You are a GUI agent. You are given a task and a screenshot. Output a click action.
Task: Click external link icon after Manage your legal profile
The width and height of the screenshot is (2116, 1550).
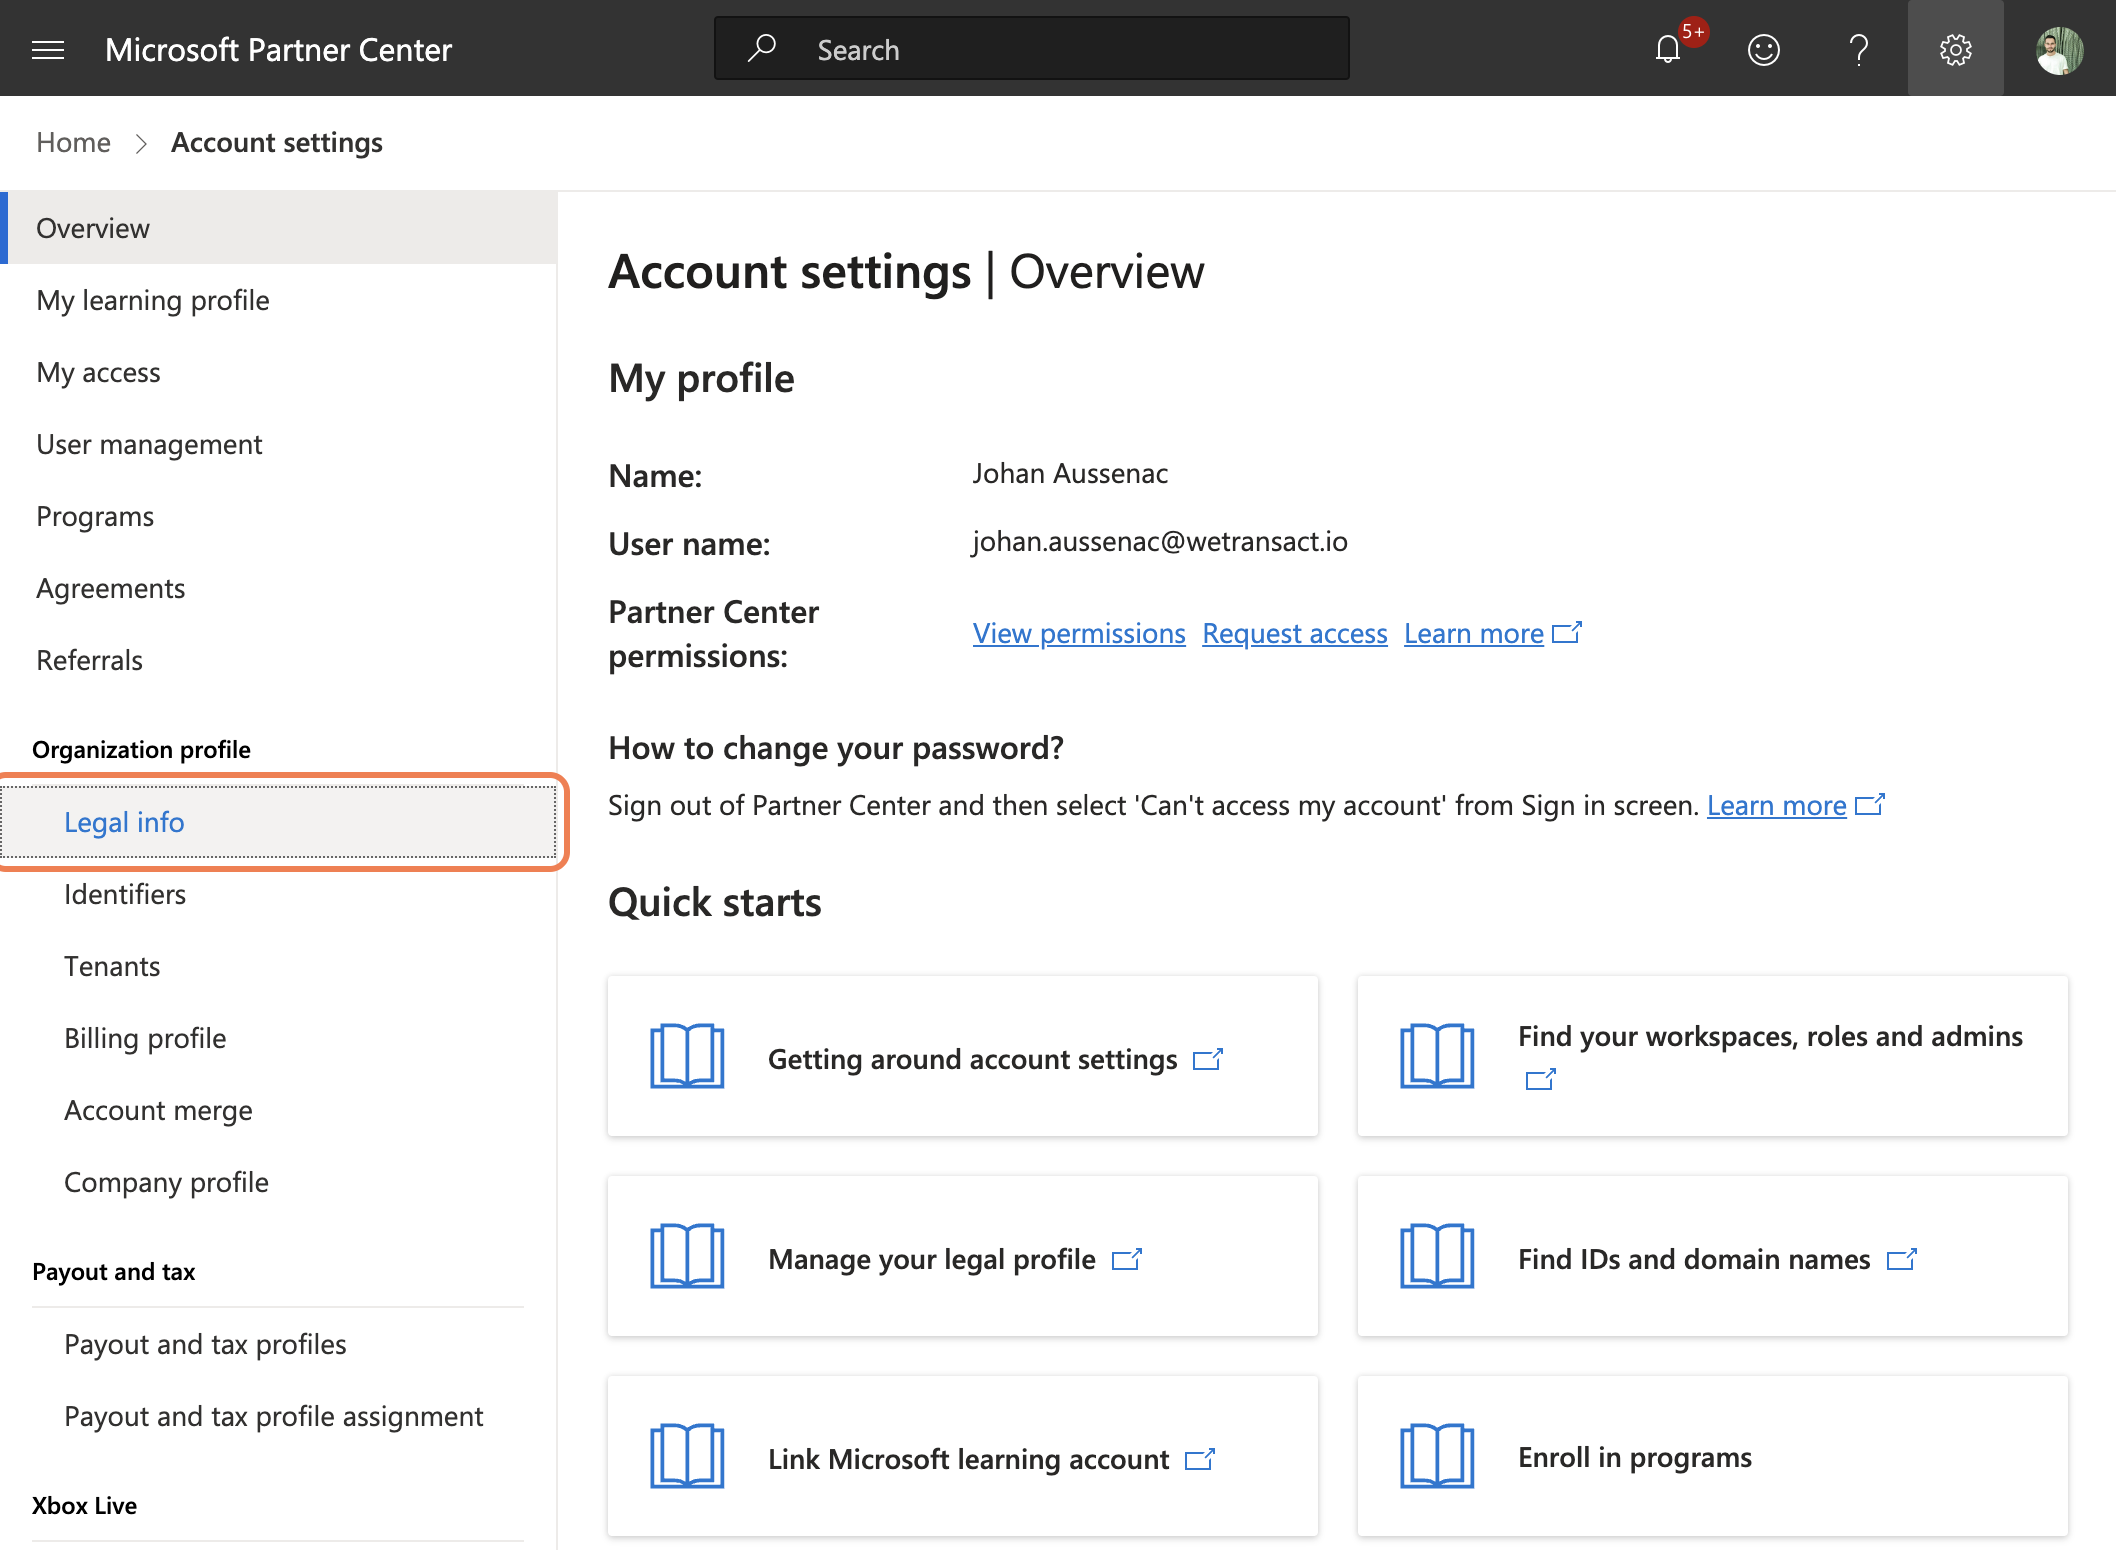click(x=1127, y=1260)
